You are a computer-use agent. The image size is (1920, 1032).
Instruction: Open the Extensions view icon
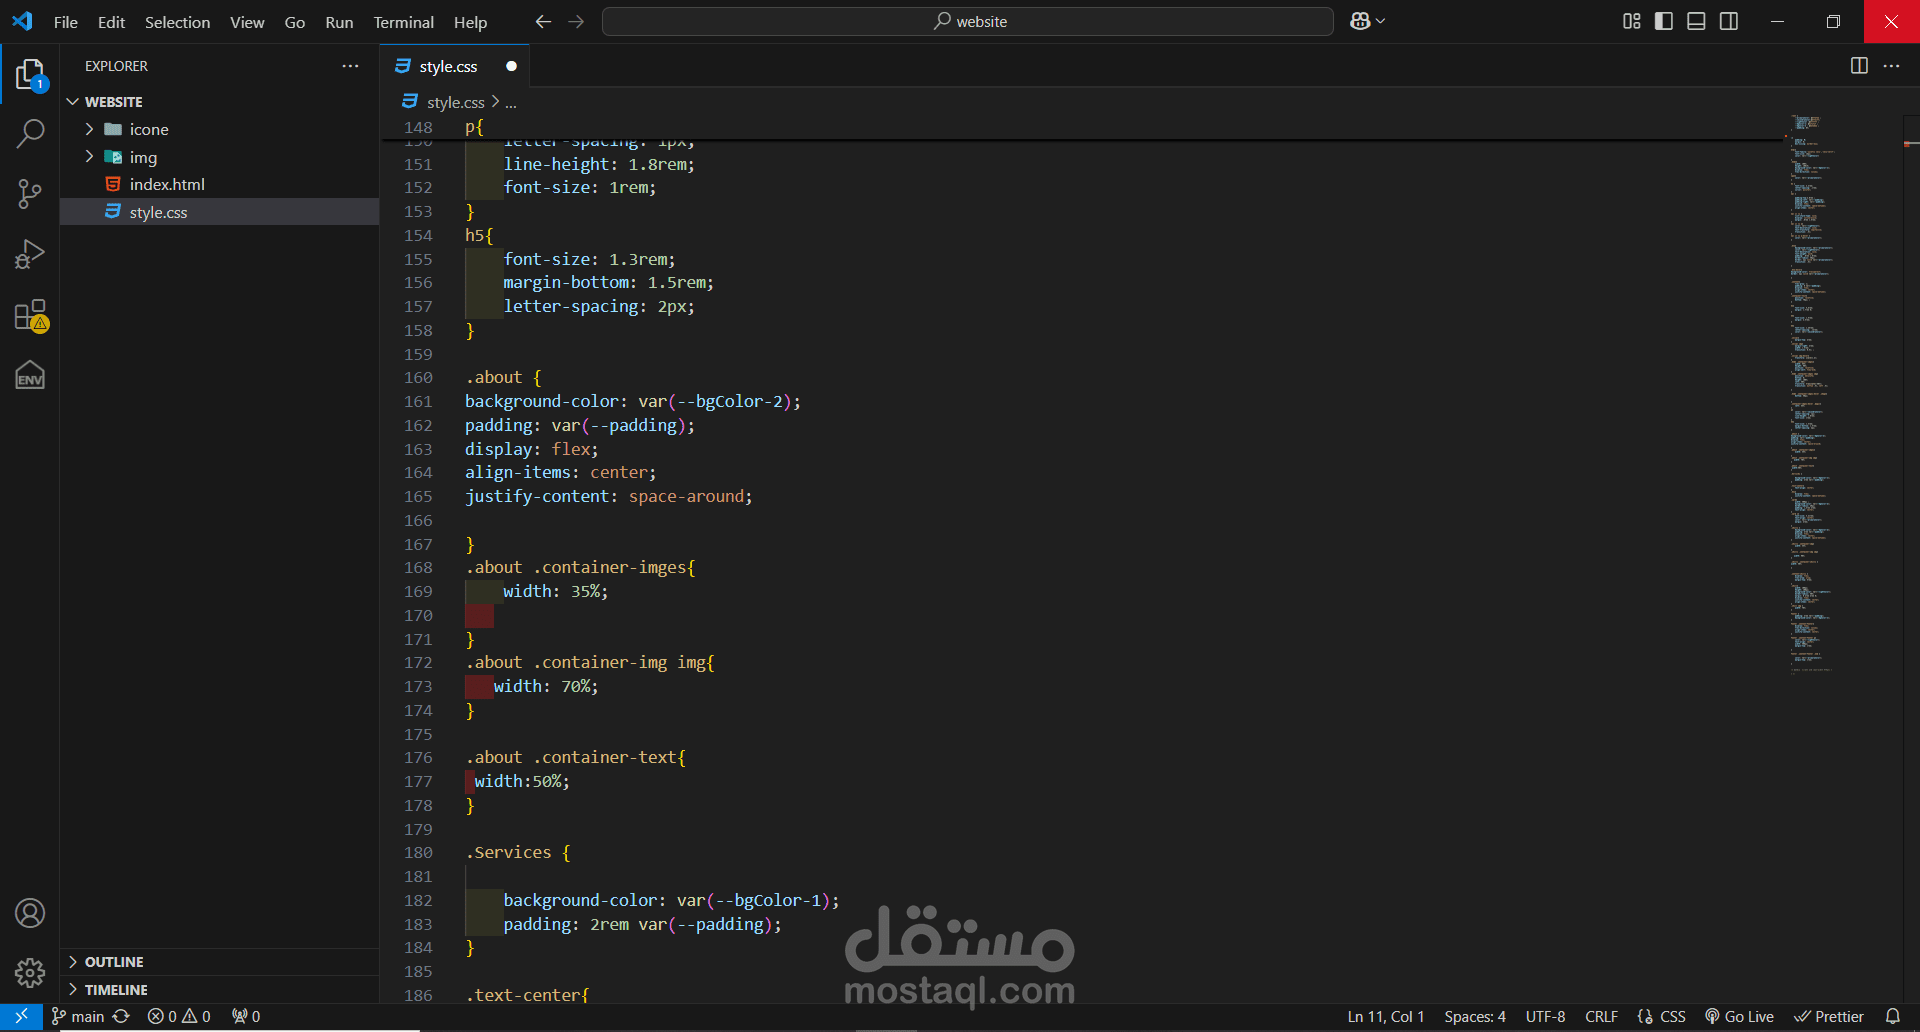[30, 315]
